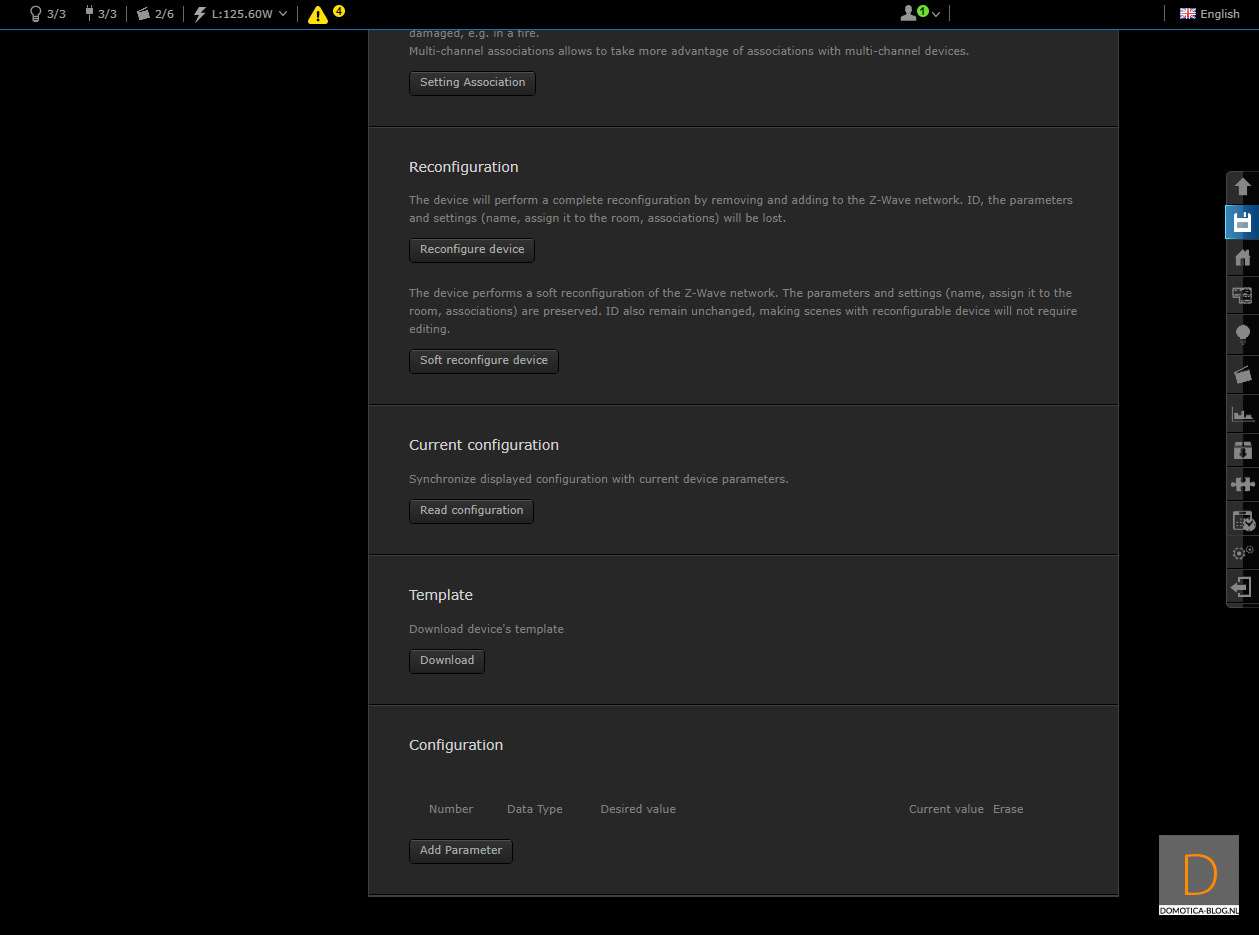Open the gear configuration icon in sidebar
Image resolution: width=1259 pixels, height=935 pixels.
point(1242,552)
